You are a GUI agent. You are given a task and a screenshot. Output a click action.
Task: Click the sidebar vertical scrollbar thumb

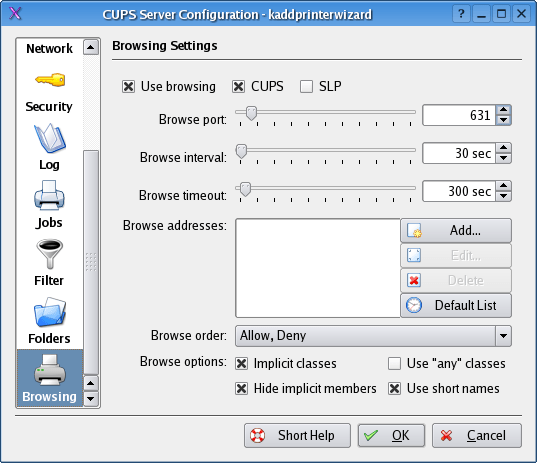91,262
